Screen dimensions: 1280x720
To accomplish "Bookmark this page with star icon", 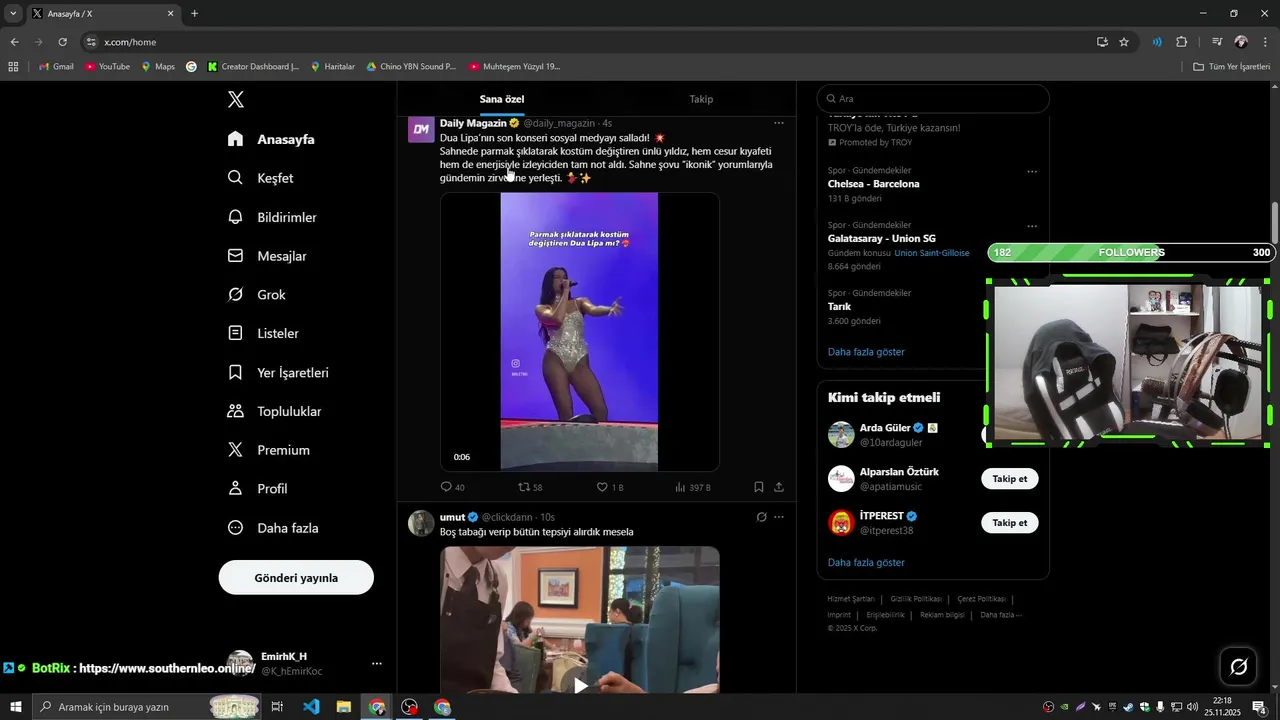I will pos(1124,42).
